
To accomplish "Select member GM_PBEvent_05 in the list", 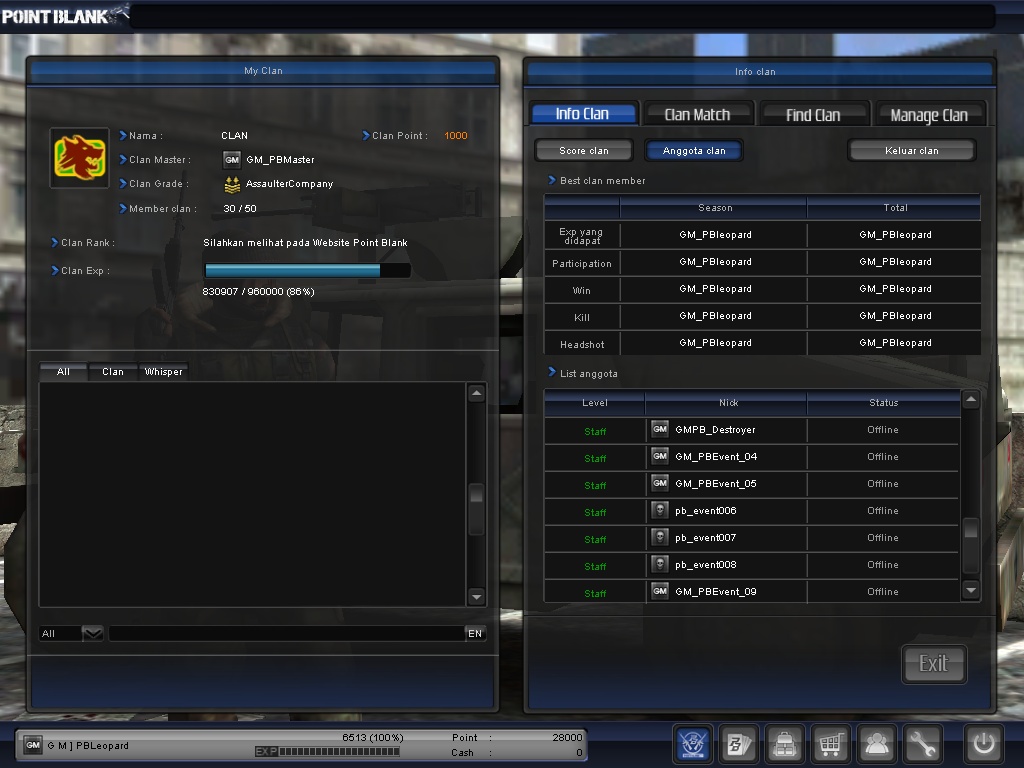I will tap(752, 484).
